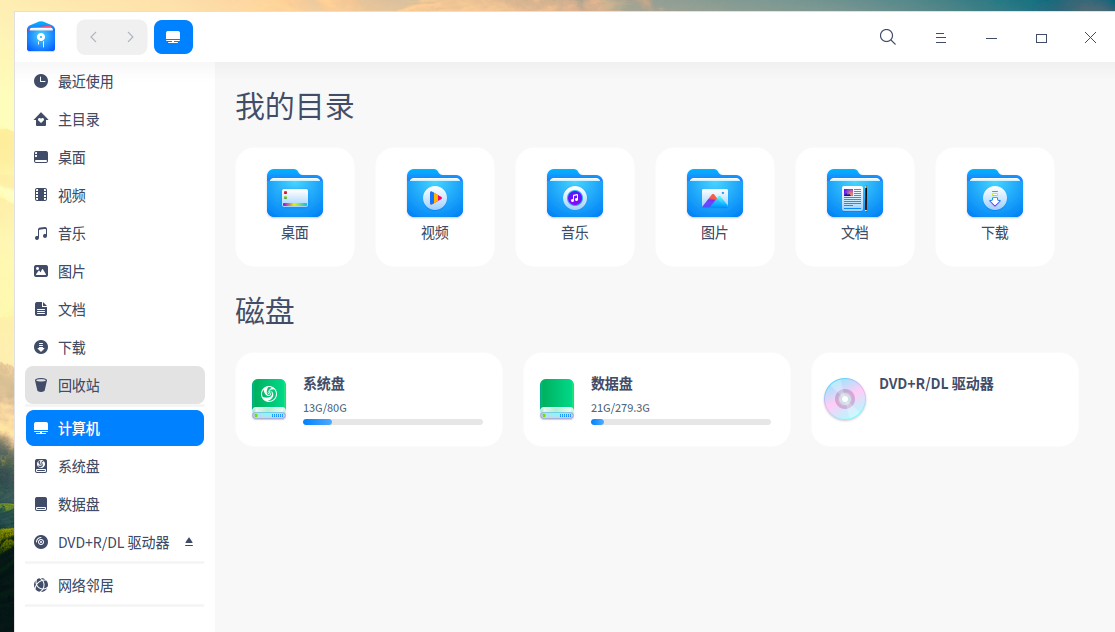Screen dimensions: 1115x632
Task: Open the search icon in the title bar
Action: coord(887,37)
